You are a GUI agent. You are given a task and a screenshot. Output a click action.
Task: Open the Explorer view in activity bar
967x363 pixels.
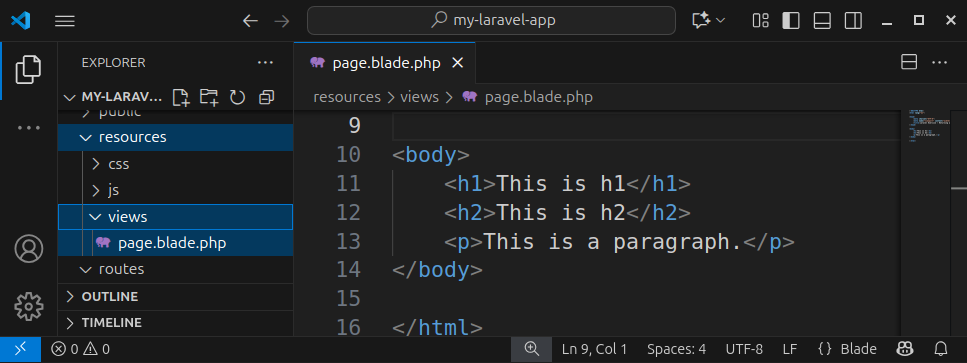point(28,69)
